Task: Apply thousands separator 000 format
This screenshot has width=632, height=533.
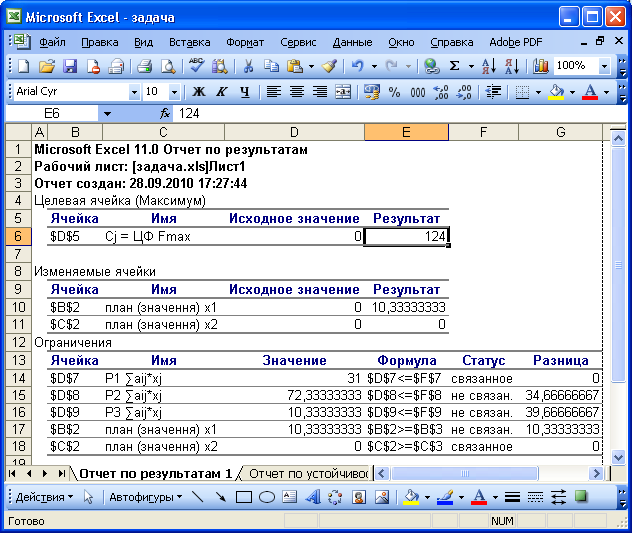Action: 418,92
